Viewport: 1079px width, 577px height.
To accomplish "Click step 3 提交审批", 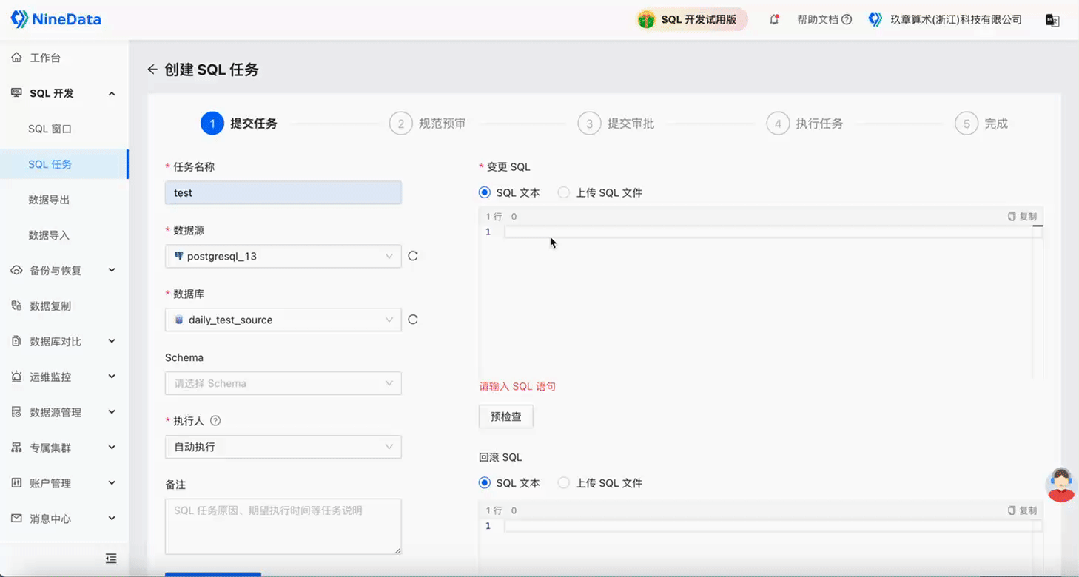I will click(x=616, y=124).
